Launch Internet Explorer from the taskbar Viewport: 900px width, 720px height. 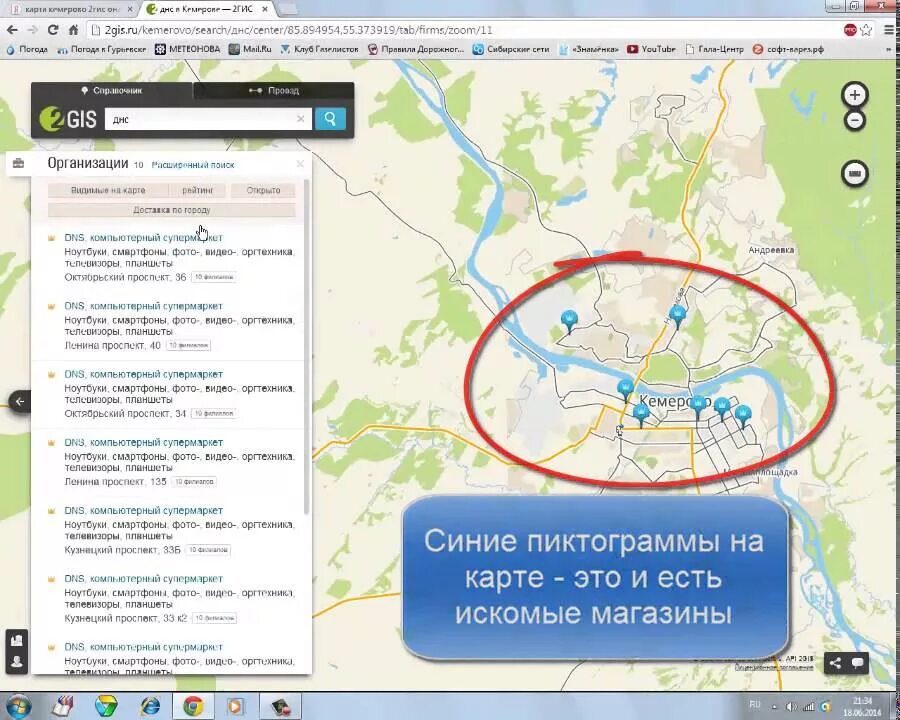click(x=150, y=706)
